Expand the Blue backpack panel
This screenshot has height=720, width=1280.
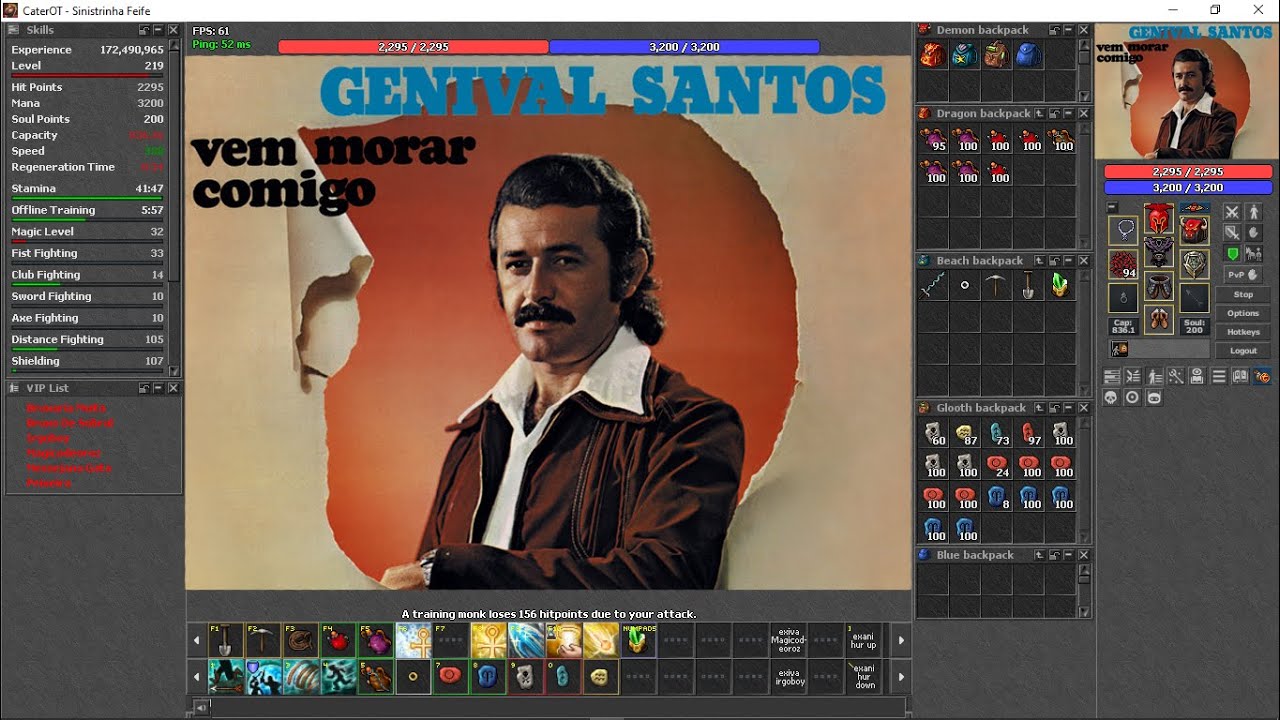click(x=1068, y=555)
